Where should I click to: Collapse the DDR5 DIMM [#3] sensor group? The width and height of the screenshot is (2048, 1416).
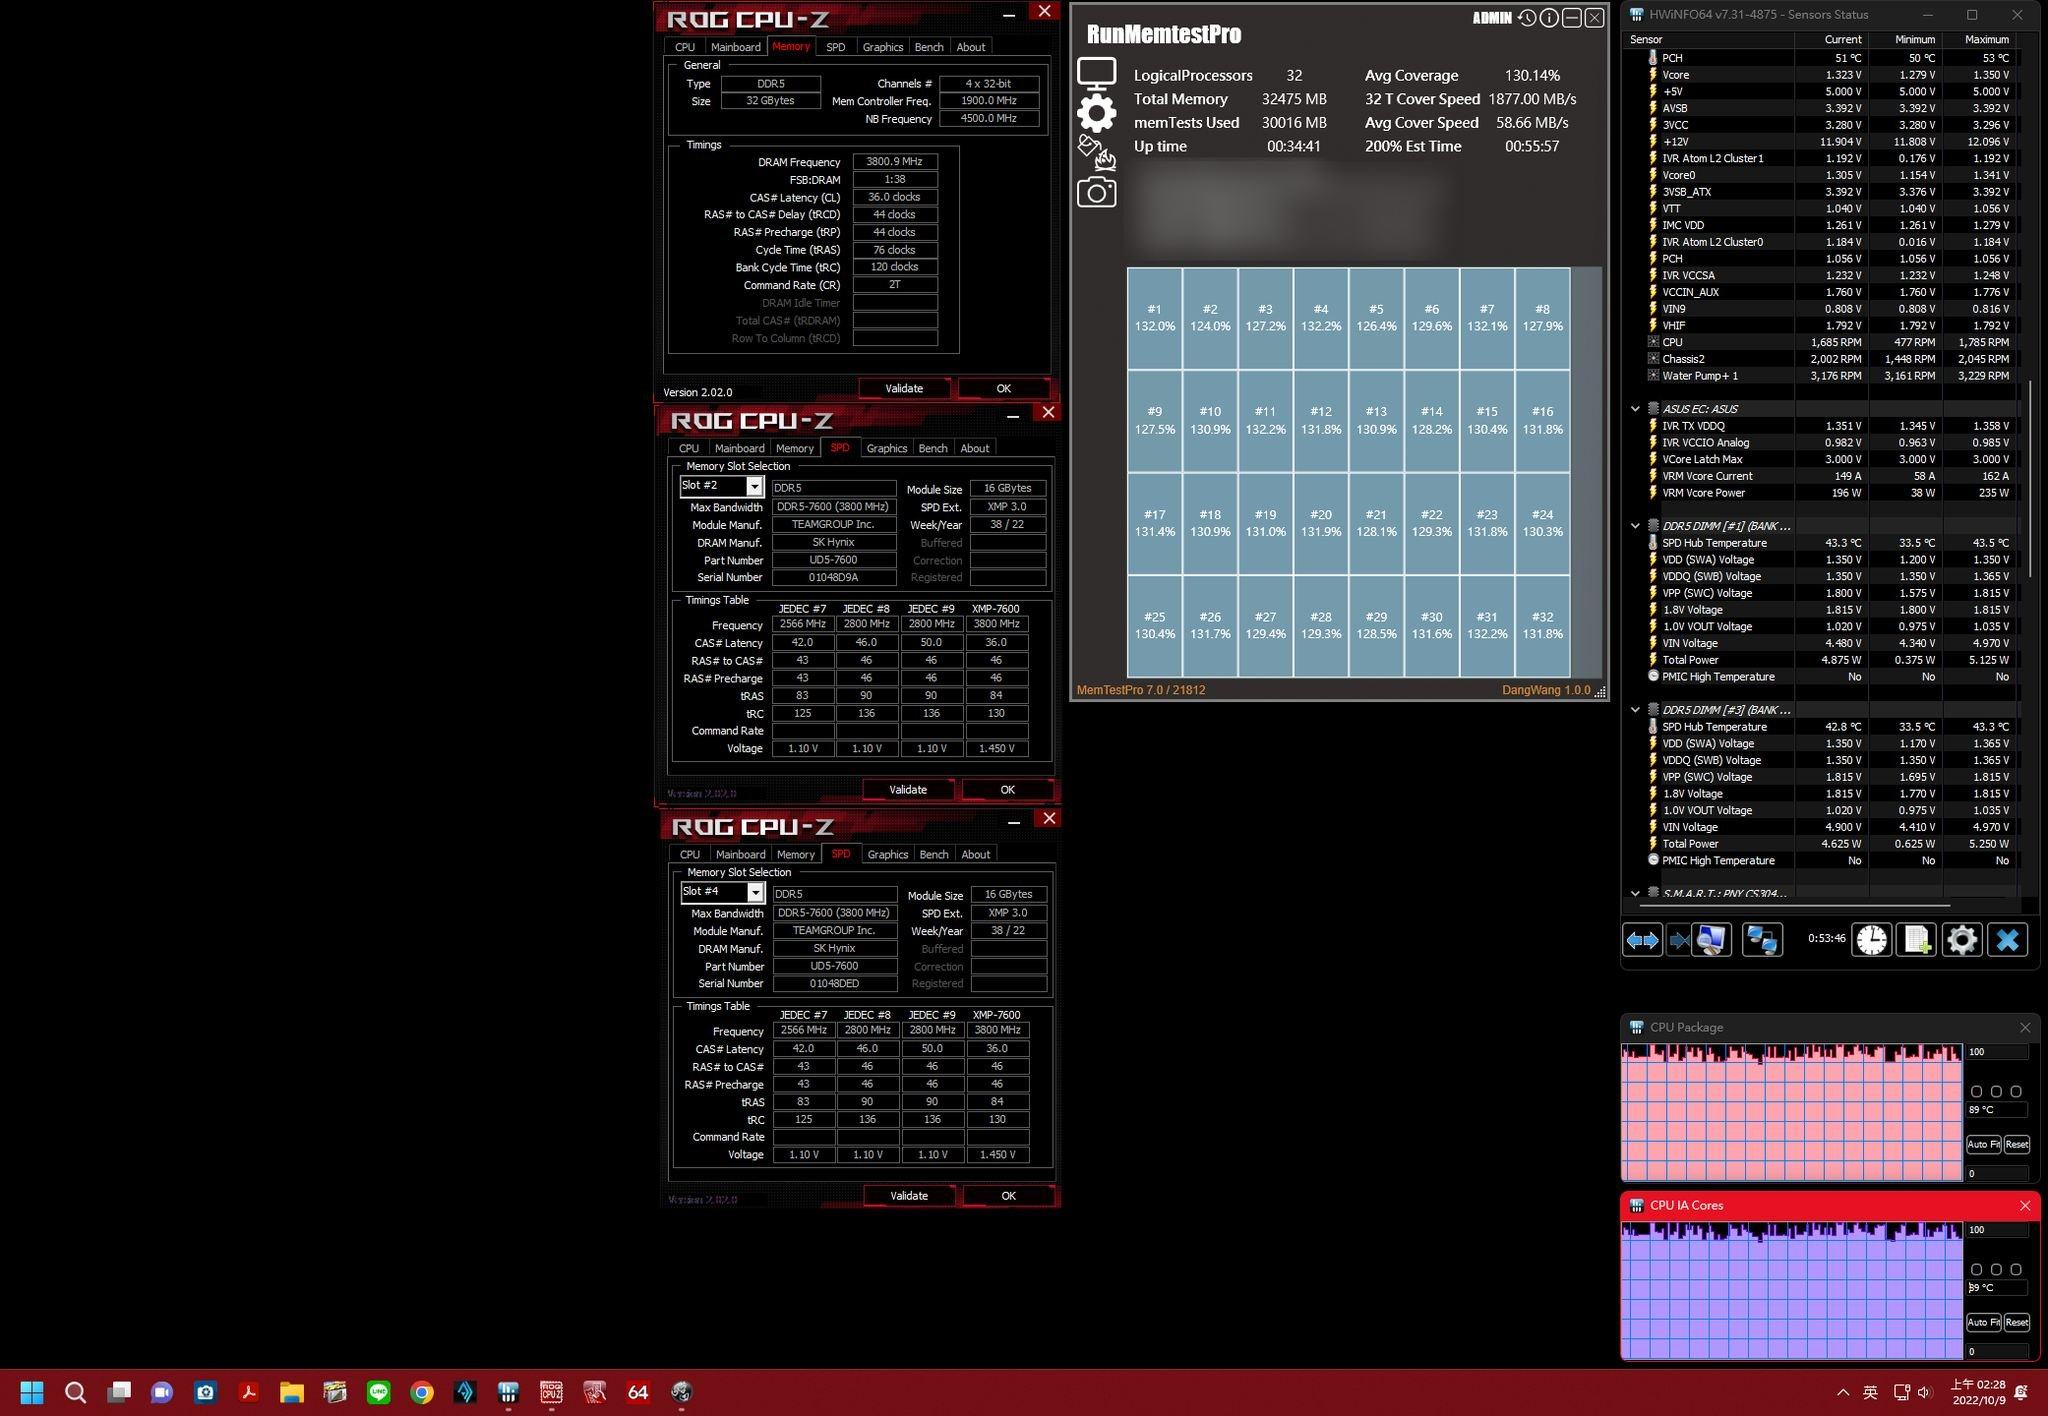pos(1635,710)
